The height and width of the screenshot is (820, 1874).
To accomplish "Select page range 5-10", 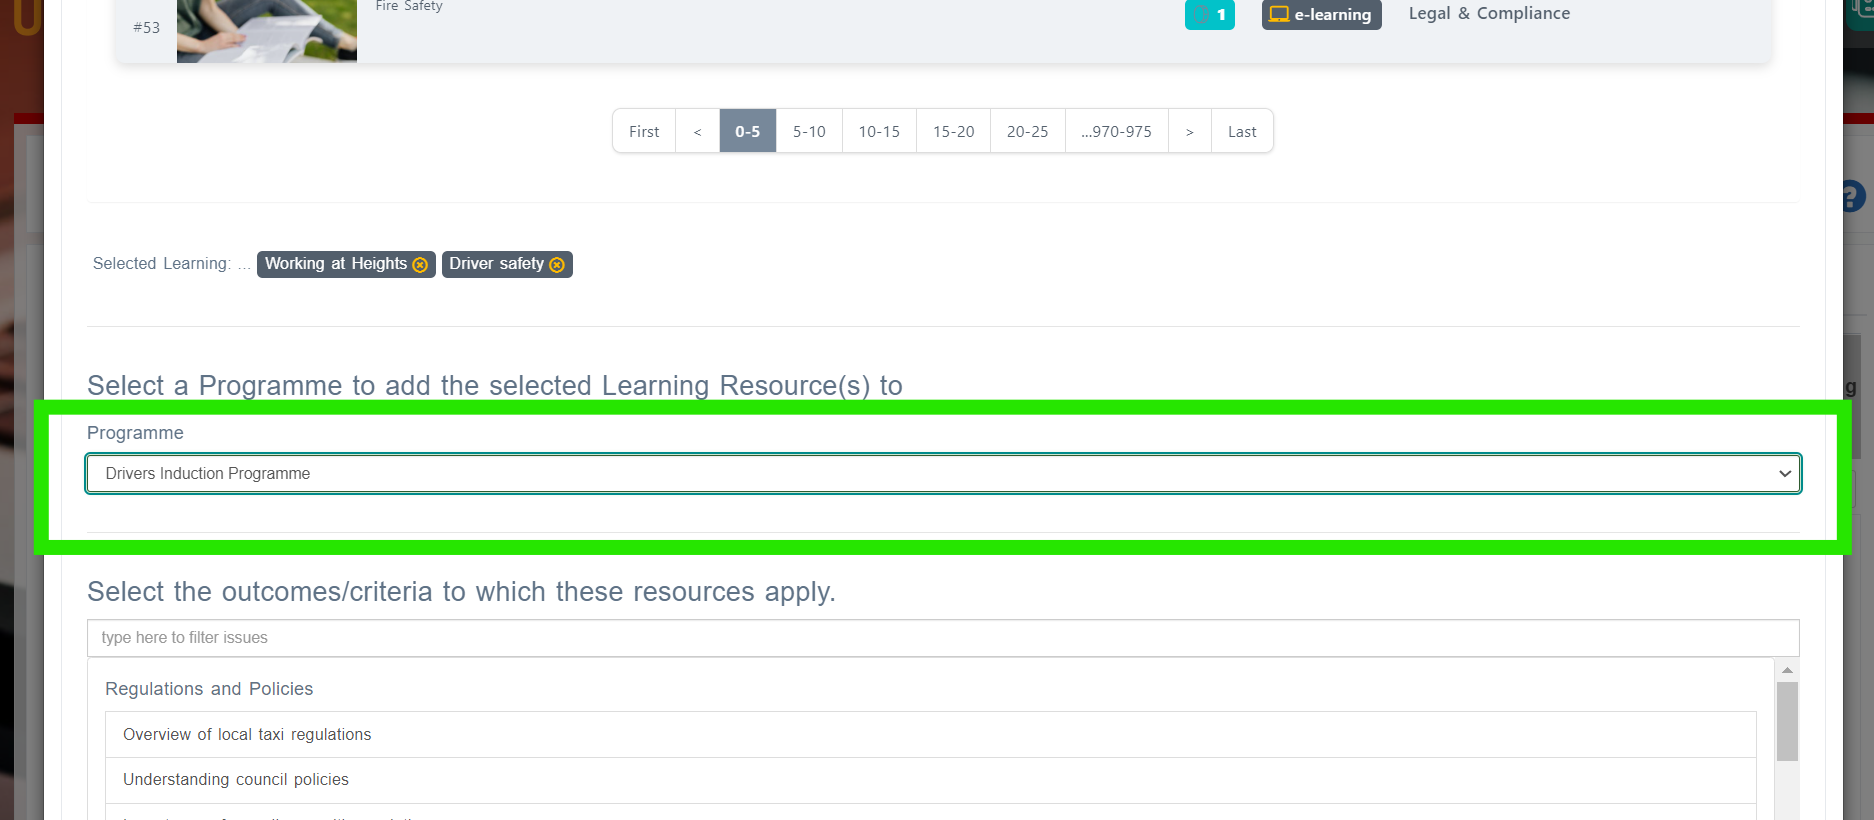I will point(809,131).
